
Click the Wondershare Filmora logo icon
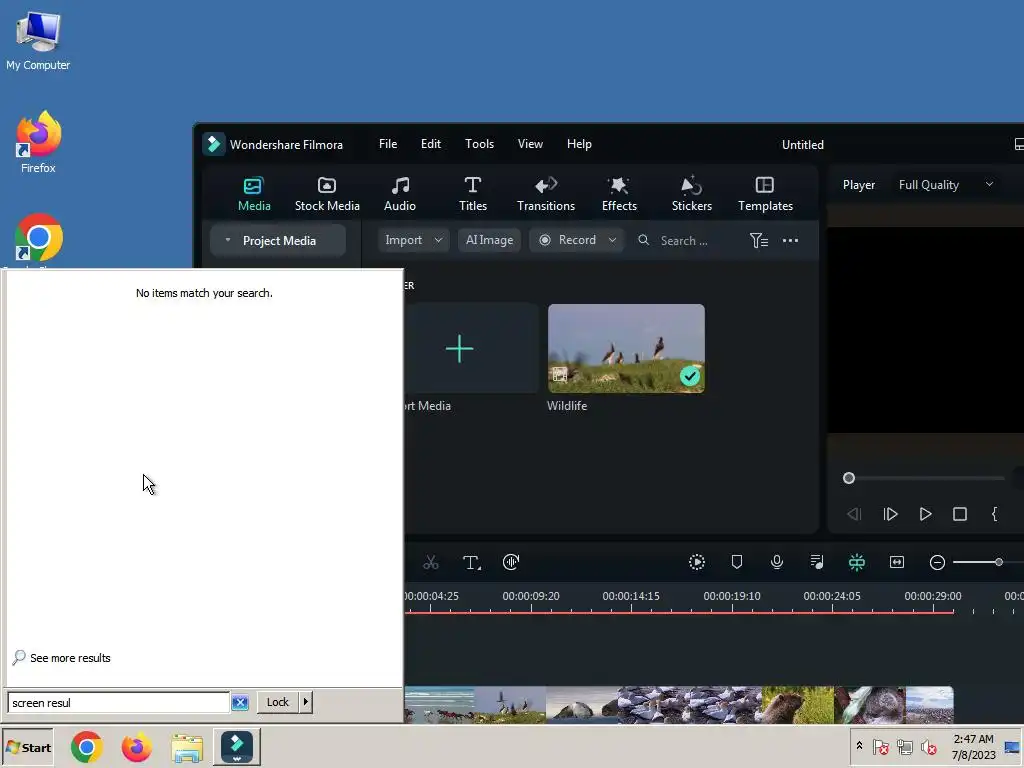tap(214, 144)
